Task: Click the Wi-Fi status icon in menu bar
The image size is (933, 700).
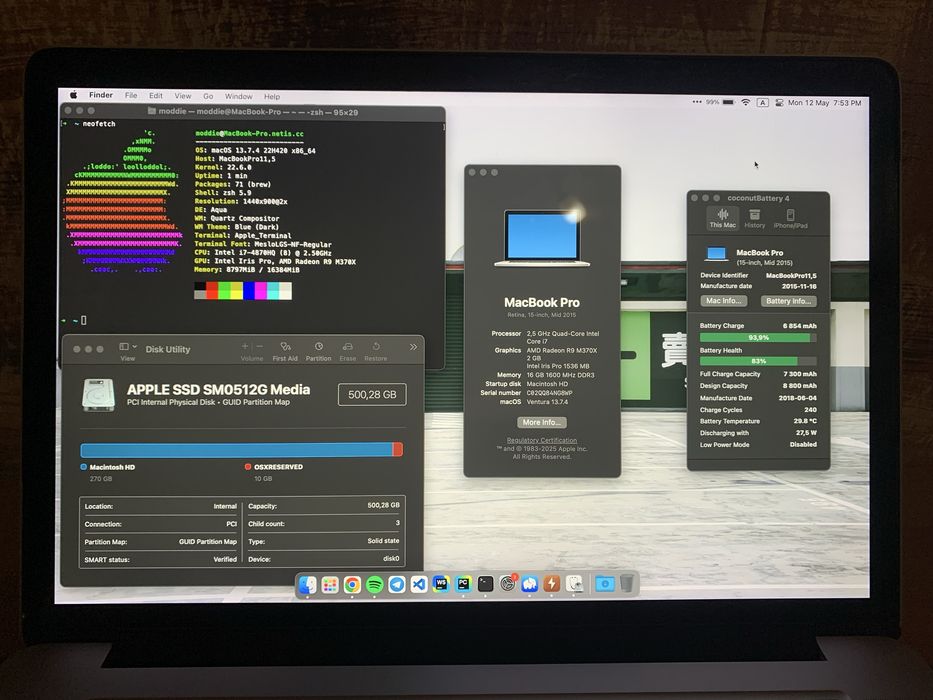Action: (x=746, y=102)
